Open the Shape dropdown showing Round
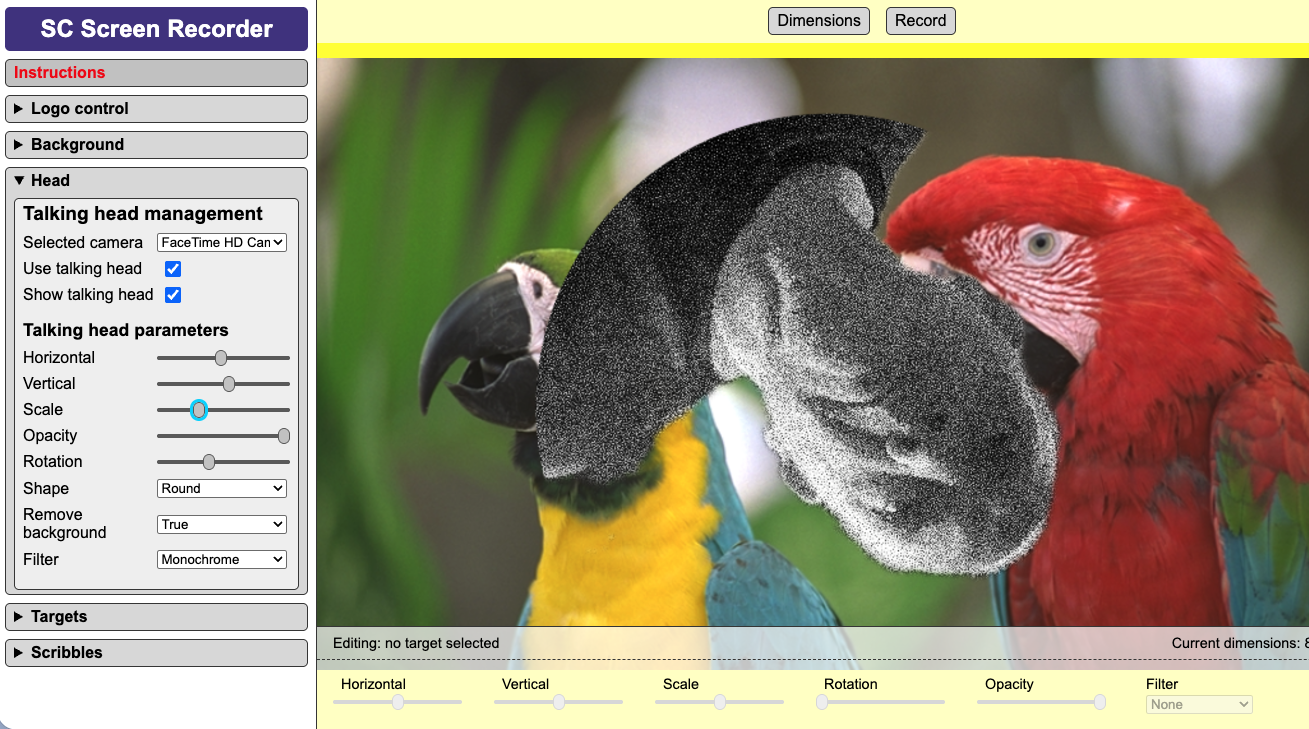 click(x=221, y=488)
